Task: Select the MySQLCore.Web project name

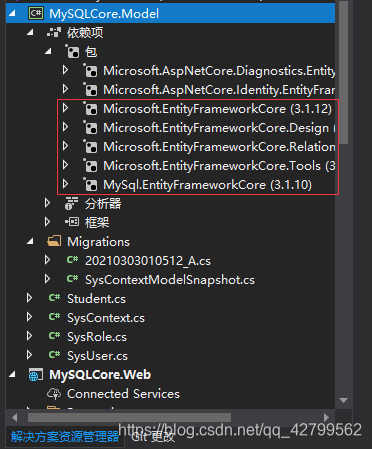Action: click(100, 375)
